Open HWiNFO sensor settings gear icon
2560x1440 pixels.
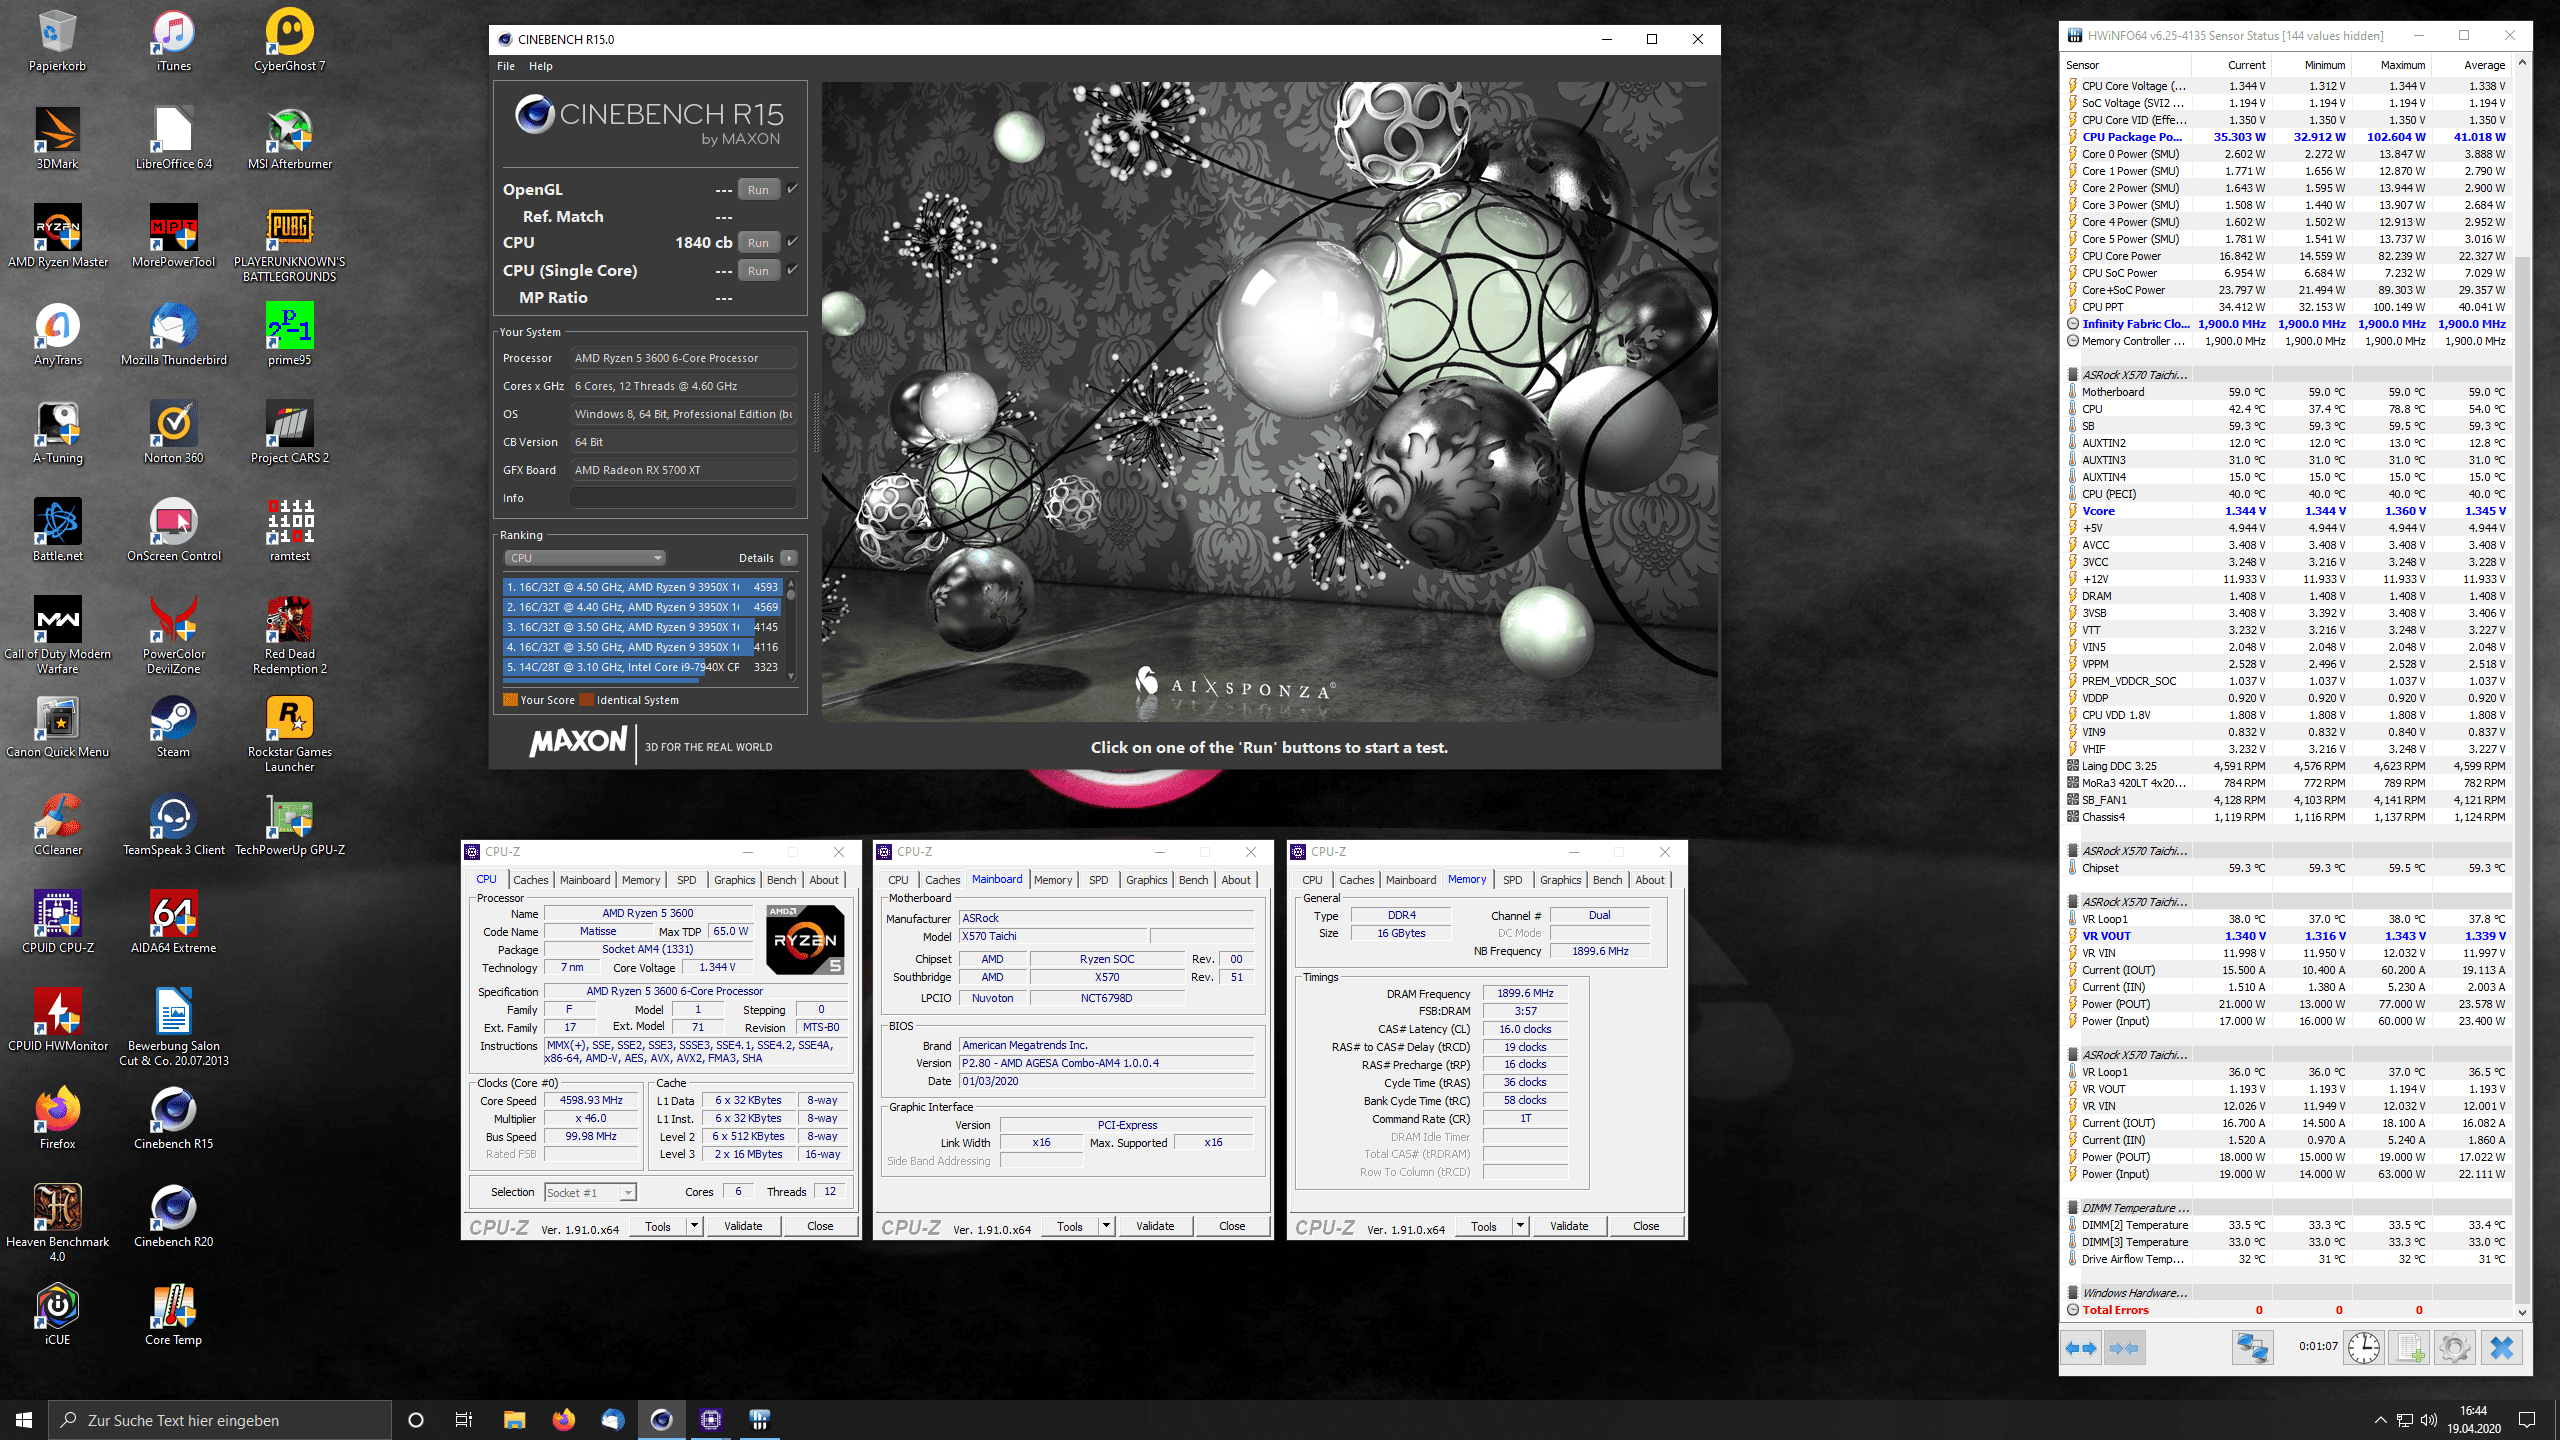[2455, 1348]
